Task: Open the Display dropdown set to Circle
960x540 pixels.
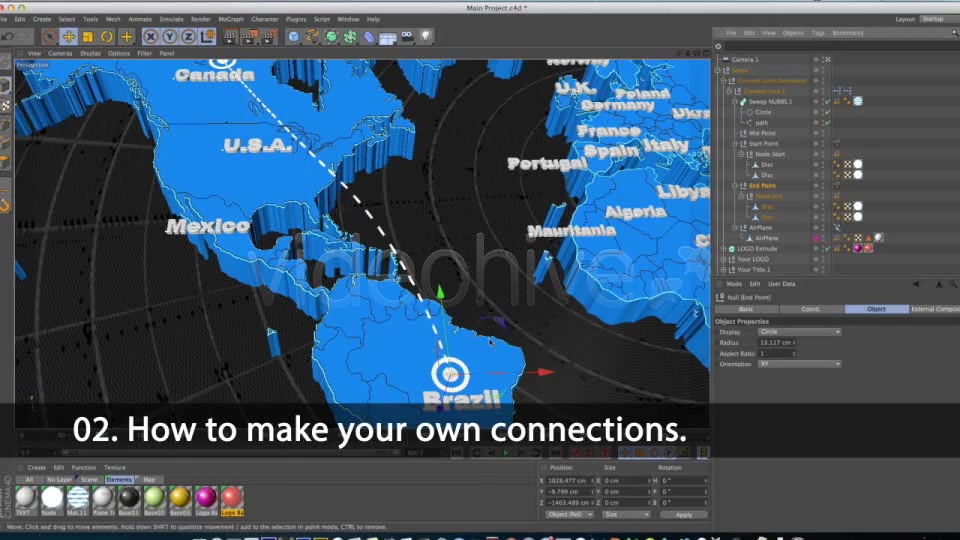Action: pos(799,332)
